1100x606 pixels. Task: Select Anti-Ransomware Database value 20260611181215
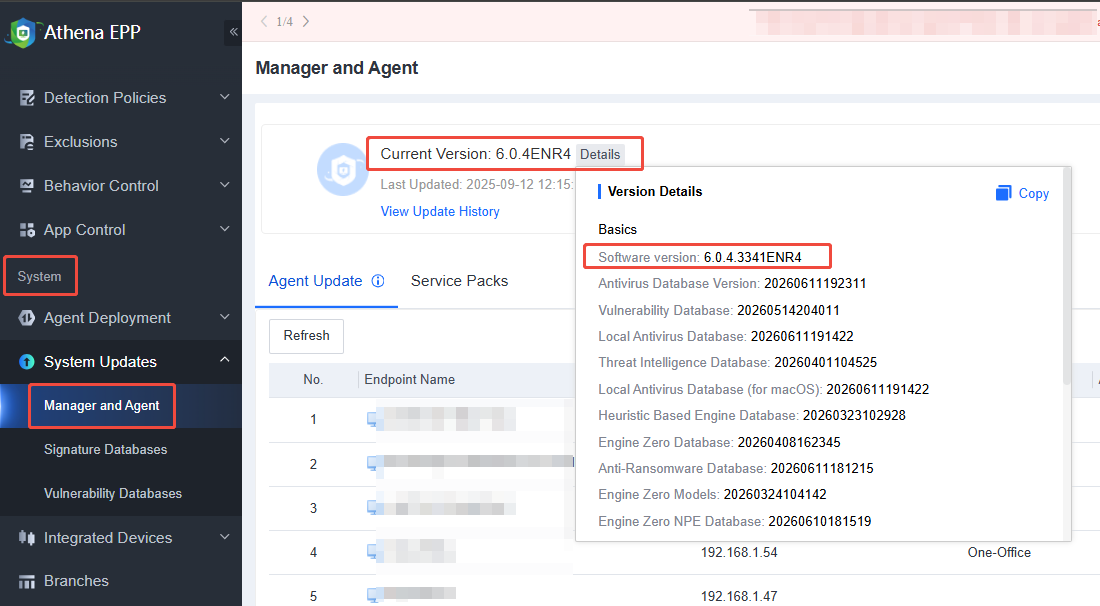pos(822,469)
